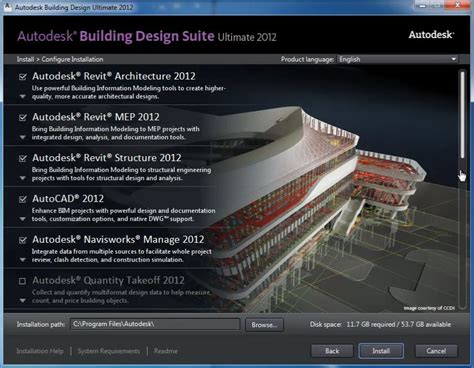Click the Installation path field
Screen dimensions: 474x368
(155, 324)
